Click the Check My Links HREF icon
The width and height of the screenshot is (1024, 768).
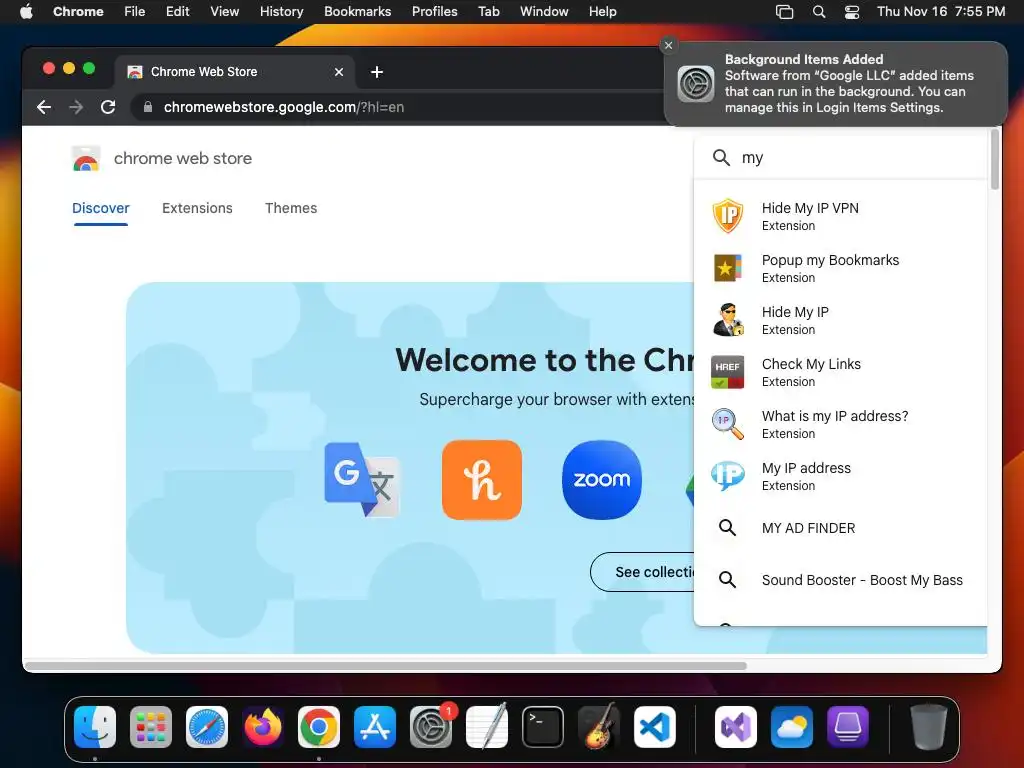[x=728, y=372]
